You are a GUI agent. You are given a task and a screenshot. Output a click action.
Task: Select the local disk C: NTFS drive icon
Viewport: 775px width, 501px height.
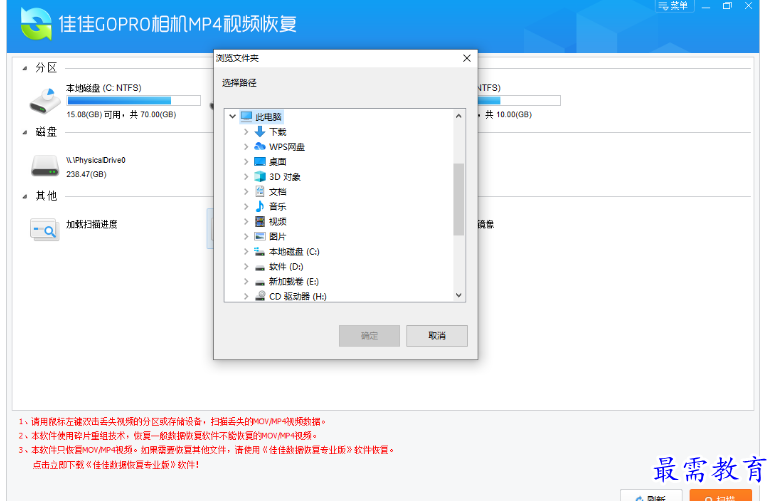point(45,101)
